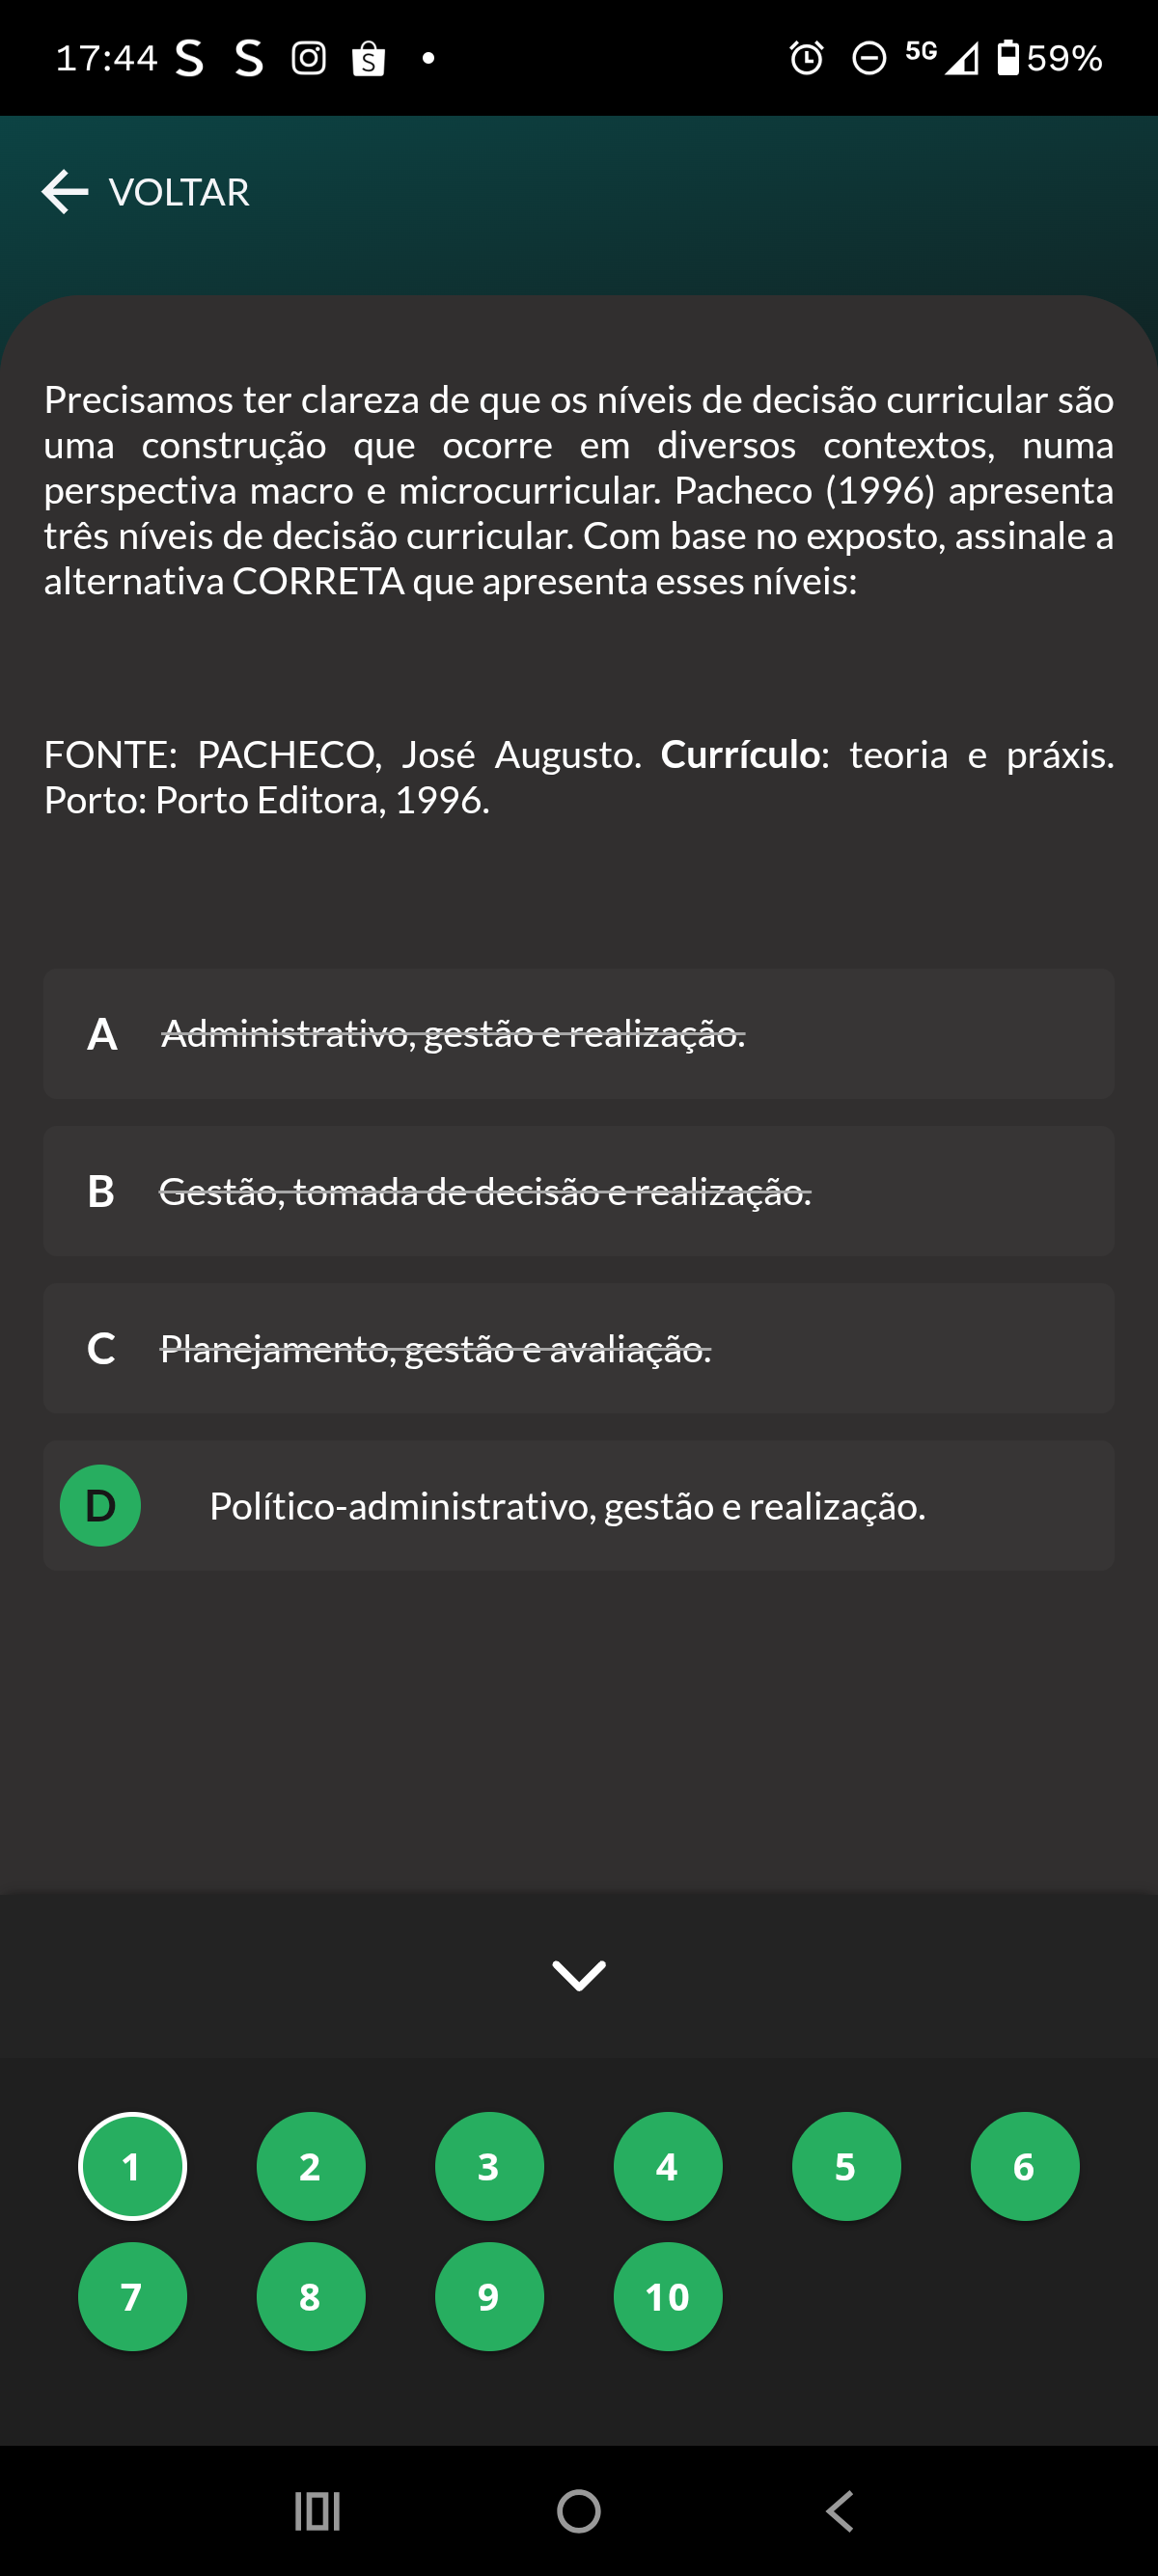Navigate to question 5

846,2166
